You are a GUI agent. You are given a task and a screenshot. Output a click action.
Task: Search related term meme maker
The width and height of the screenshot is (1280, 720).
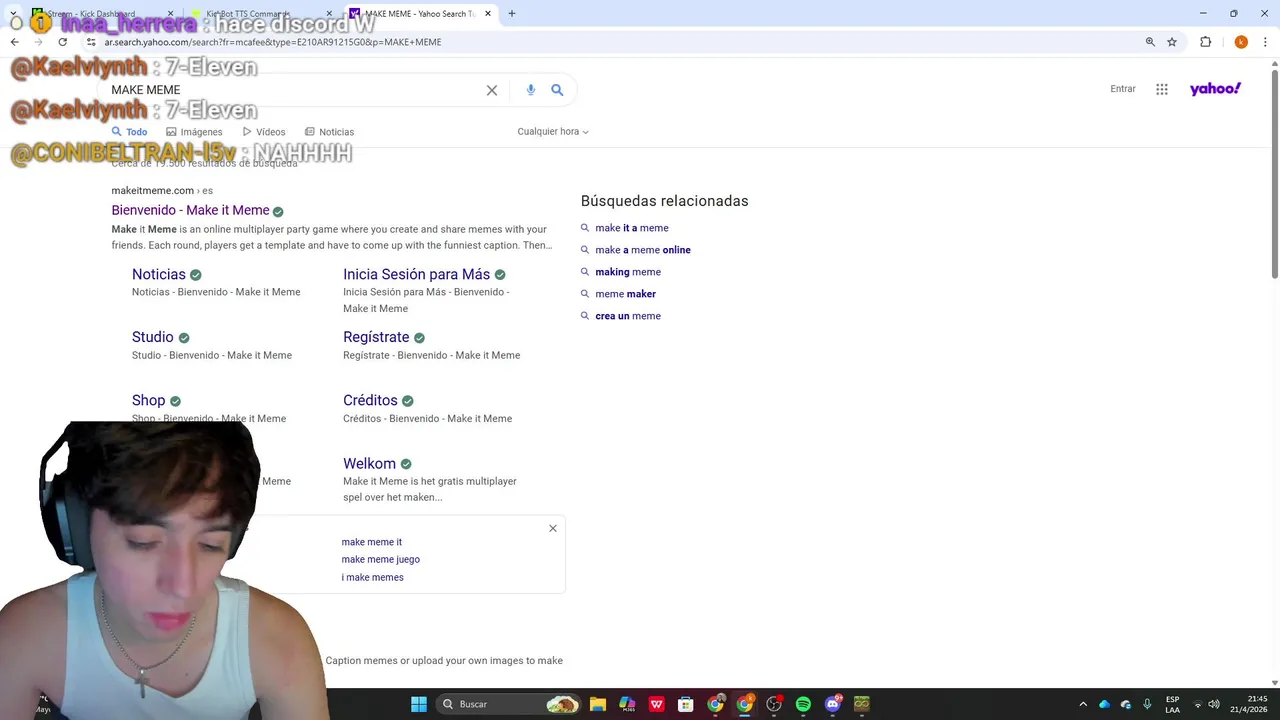(626, 294)
